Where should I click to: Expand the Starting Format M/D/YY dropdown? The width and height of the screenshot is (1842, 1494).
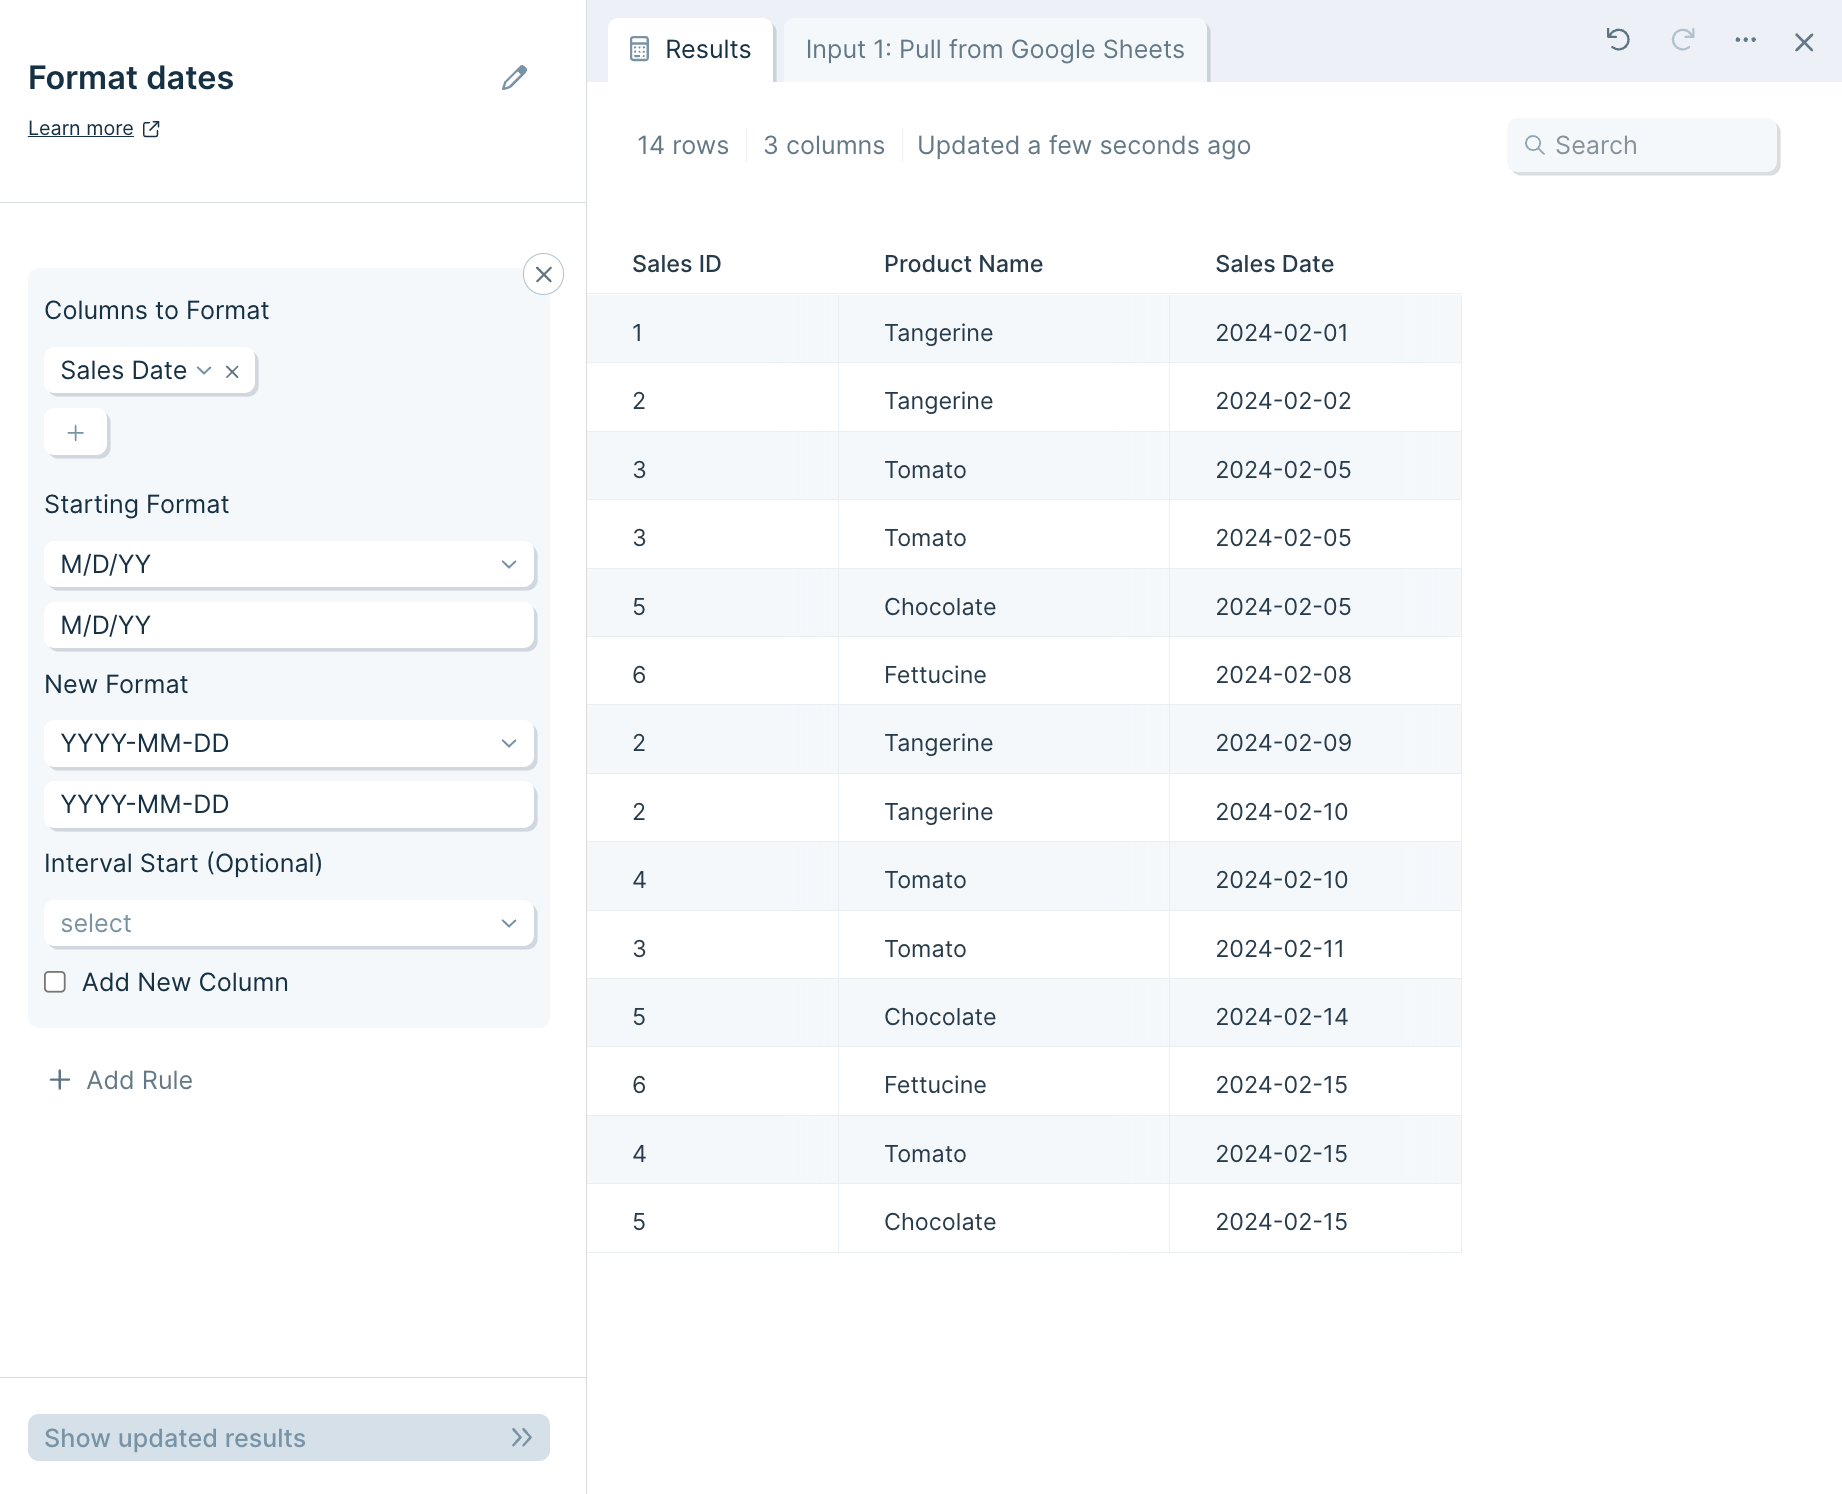289,564
